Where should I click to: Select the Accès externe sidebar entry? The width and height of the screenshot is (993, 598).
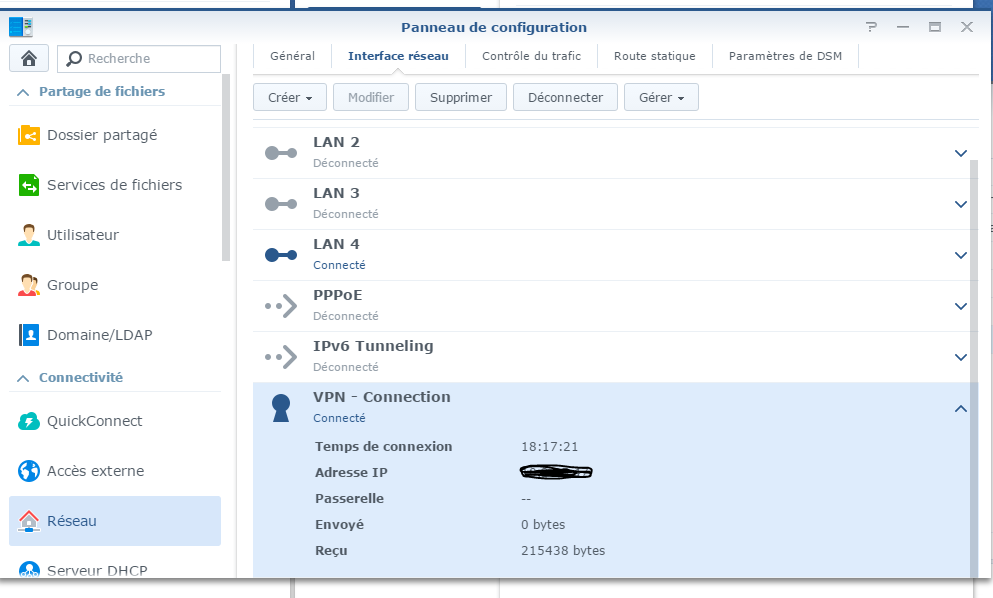(x=115, y=471)
